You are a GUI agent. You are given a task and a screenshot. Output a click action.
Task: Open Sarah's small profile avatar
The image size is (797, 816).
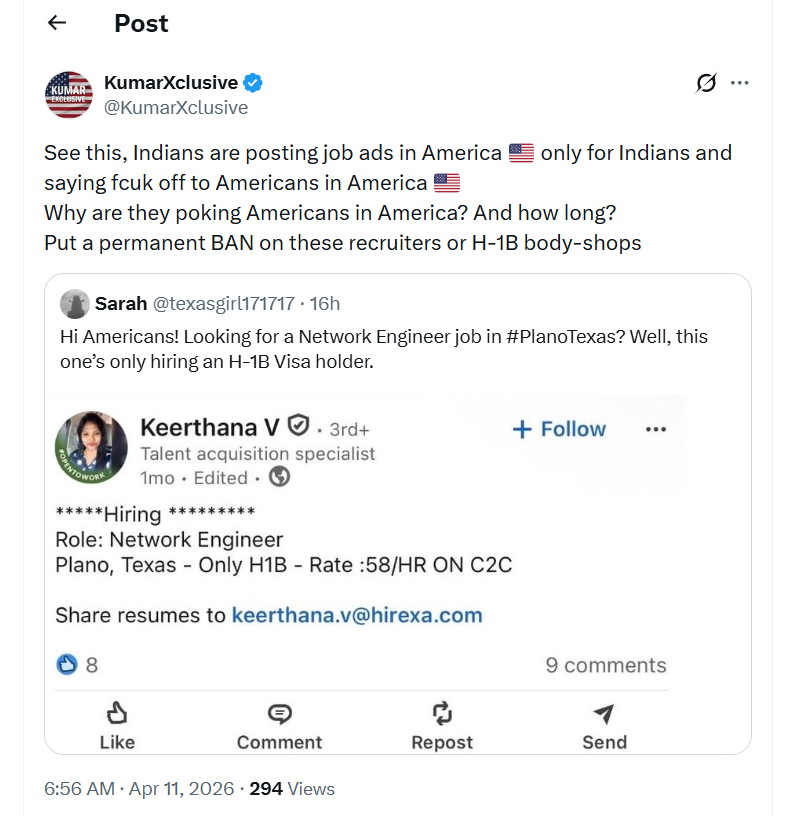(74, 303)
